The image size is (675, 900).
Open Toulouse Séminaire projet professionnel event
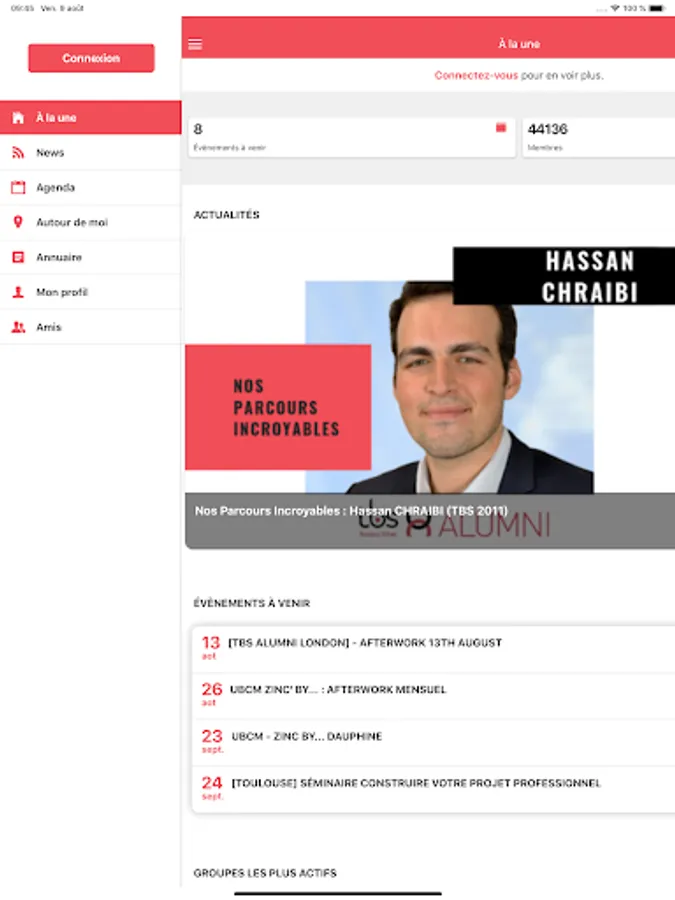433,789
